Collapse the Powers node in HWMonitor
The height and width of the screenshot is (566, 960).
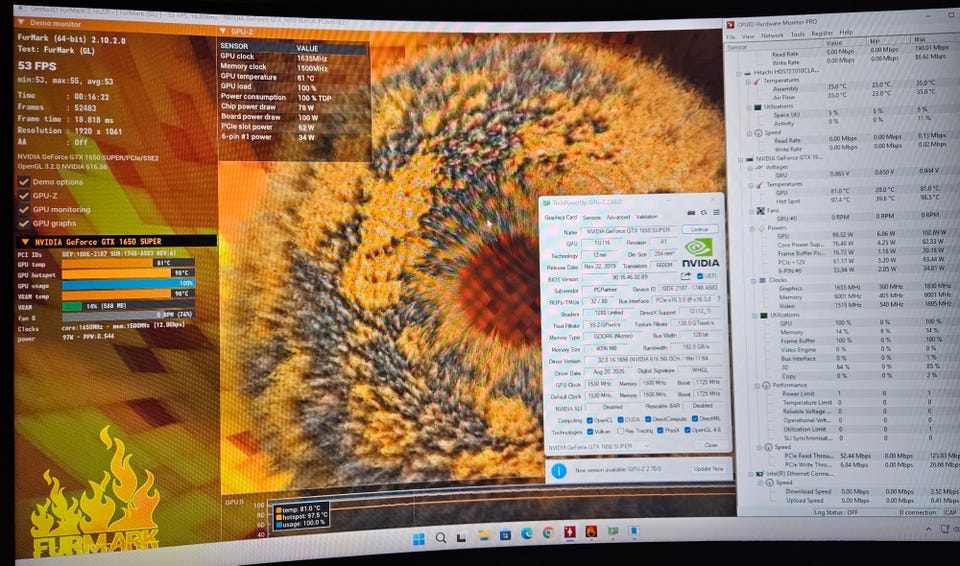(752, 228)
